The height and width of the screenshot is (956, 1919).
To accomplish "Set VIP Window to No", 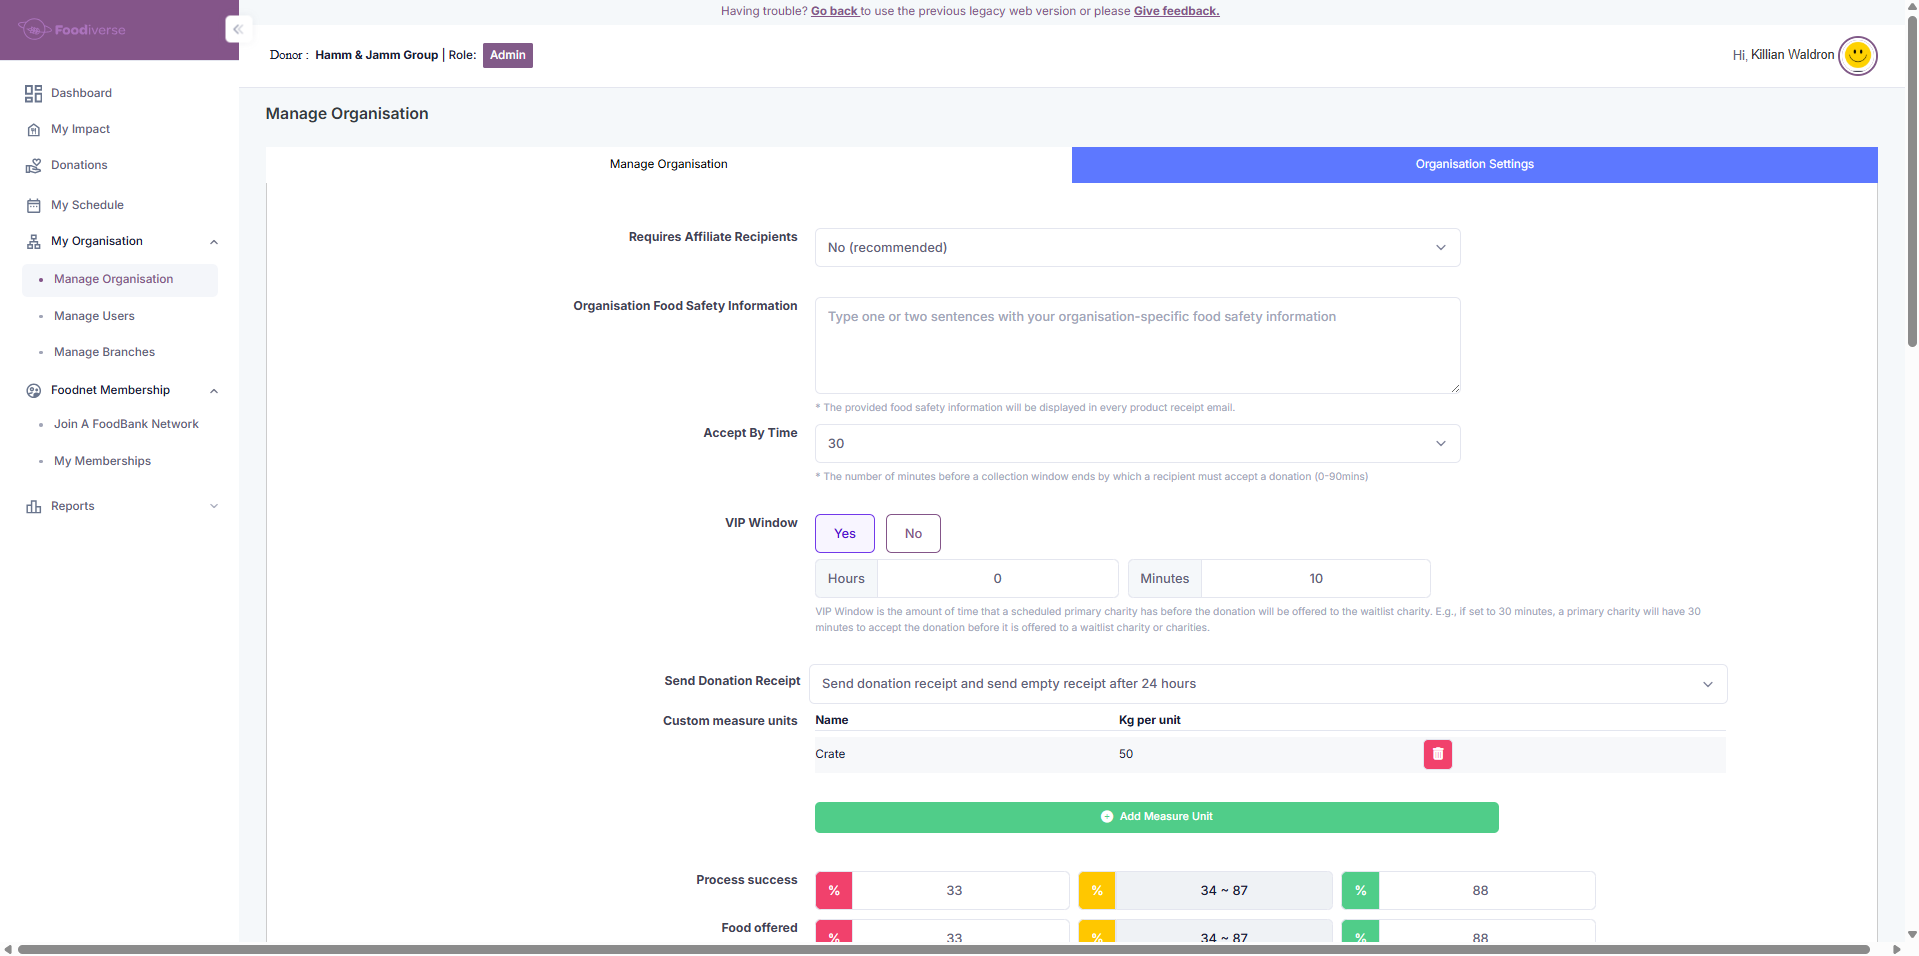I will (912, 534).
